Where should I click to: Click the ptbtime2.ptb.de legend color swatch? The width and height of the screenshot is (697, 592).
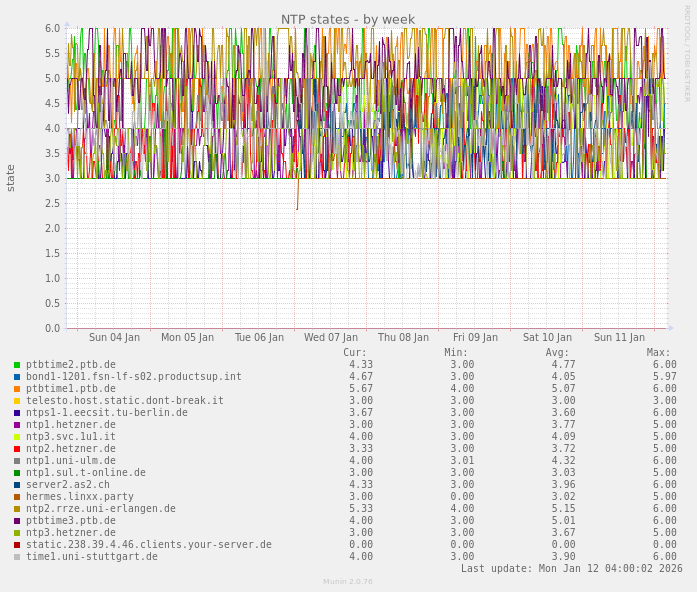click(x=17, y=365)
